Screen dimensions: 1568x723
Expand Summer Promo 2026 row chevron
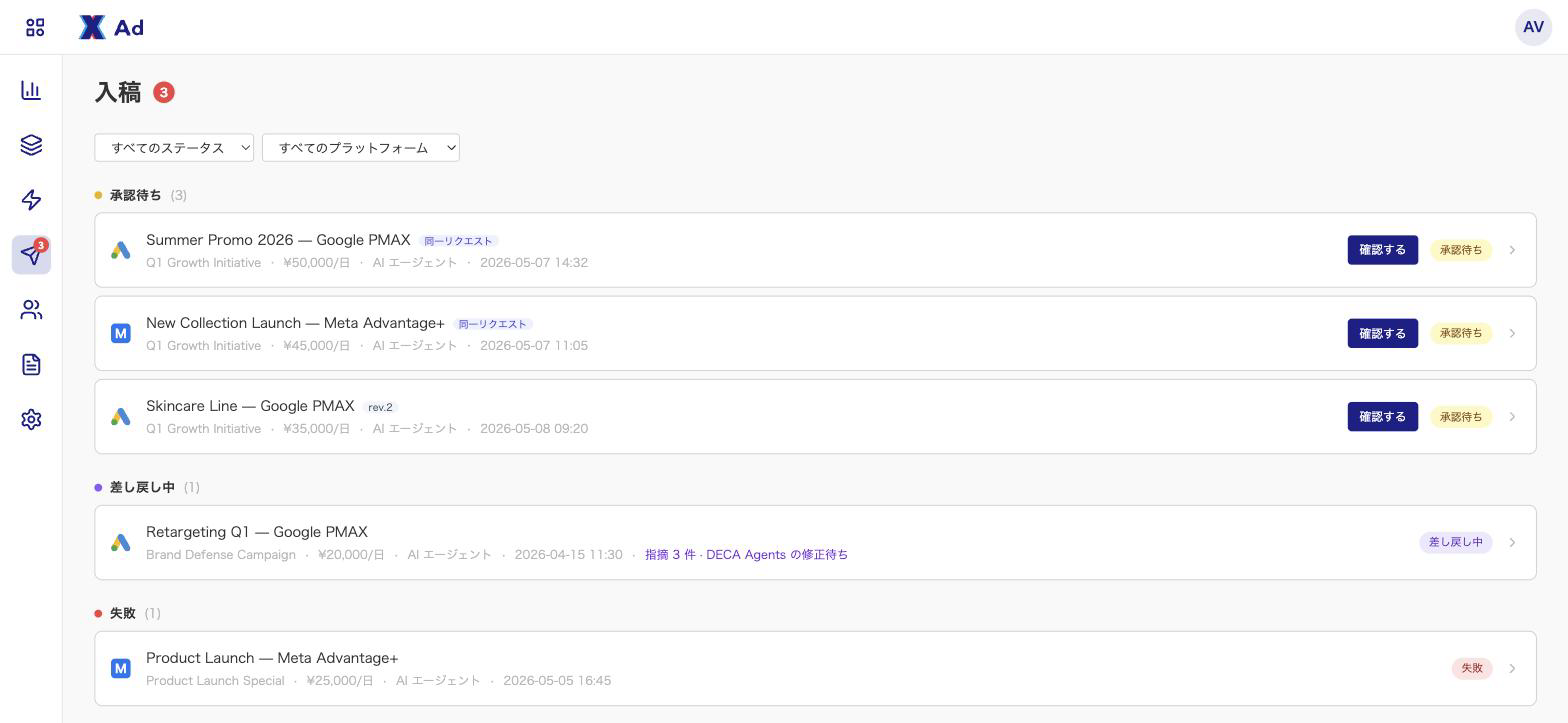tap(1512, 250)
